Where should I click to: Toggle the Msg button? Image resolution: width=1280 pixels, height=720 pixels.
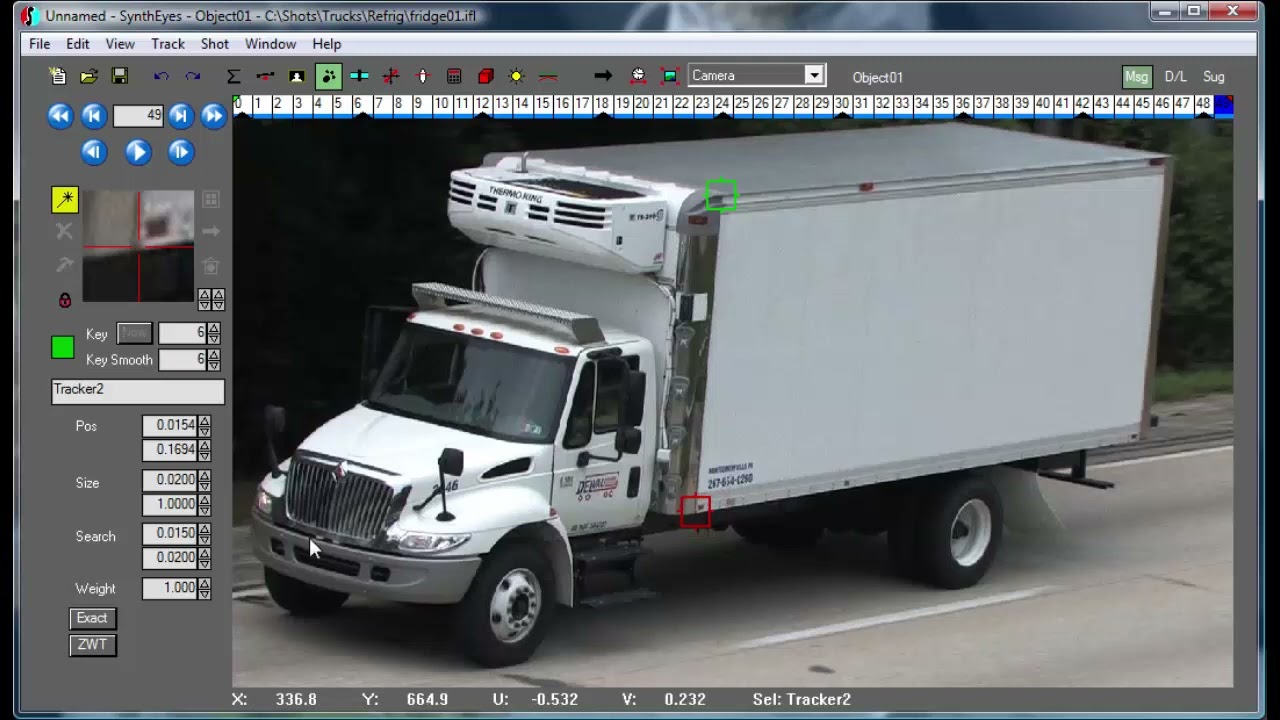tap(1137, 77)
